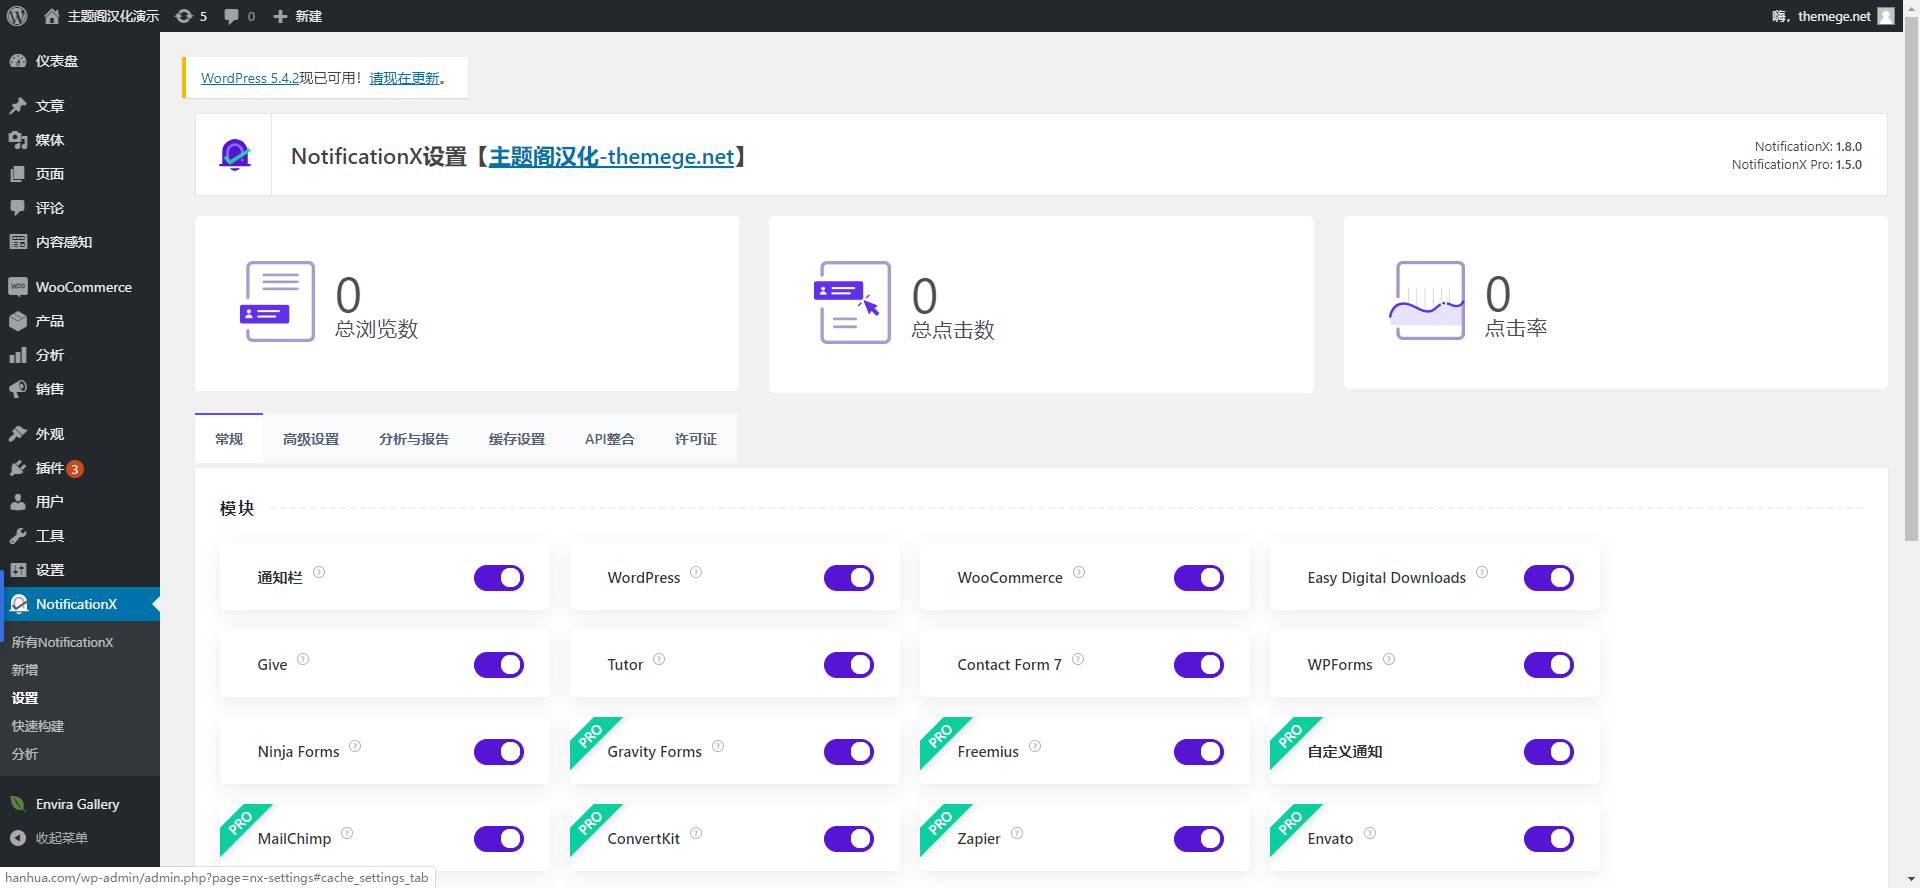This screenshot has width=1920, height=888.
Task: Collapse the sidebar with 收起菜单
Action: pos(80,838)
